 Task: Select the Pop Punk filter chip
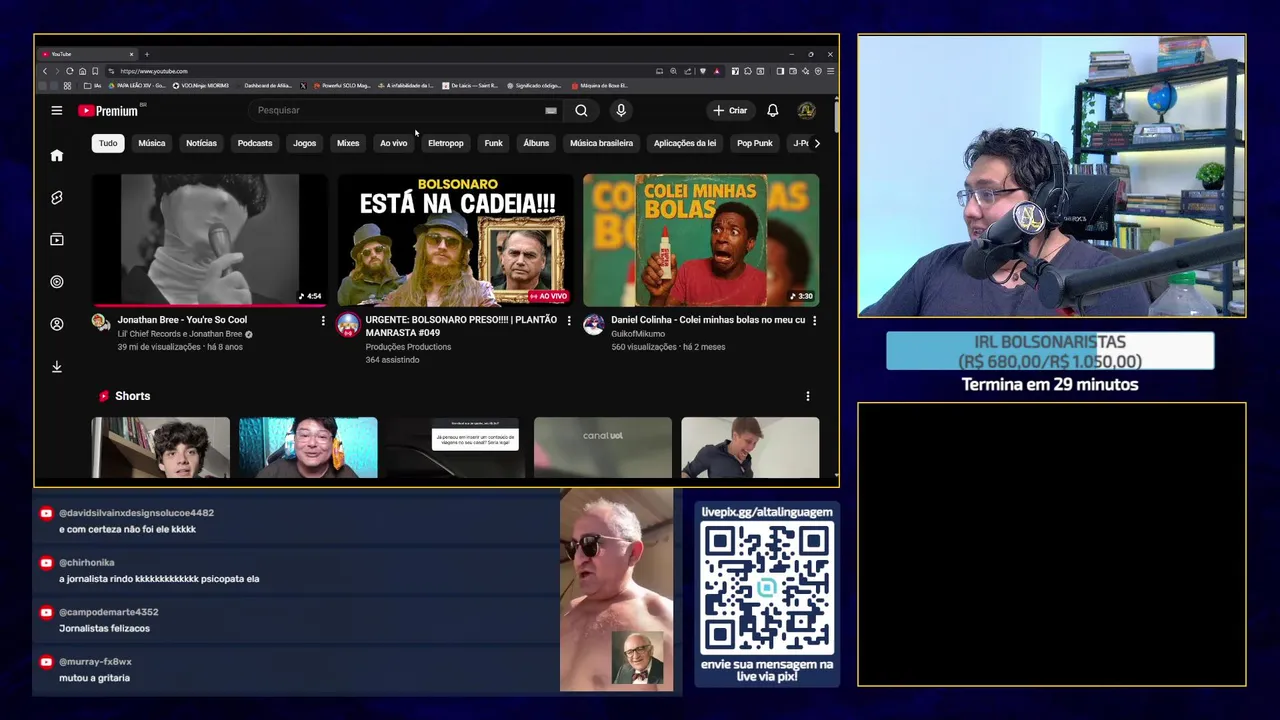tap(755, 143)
